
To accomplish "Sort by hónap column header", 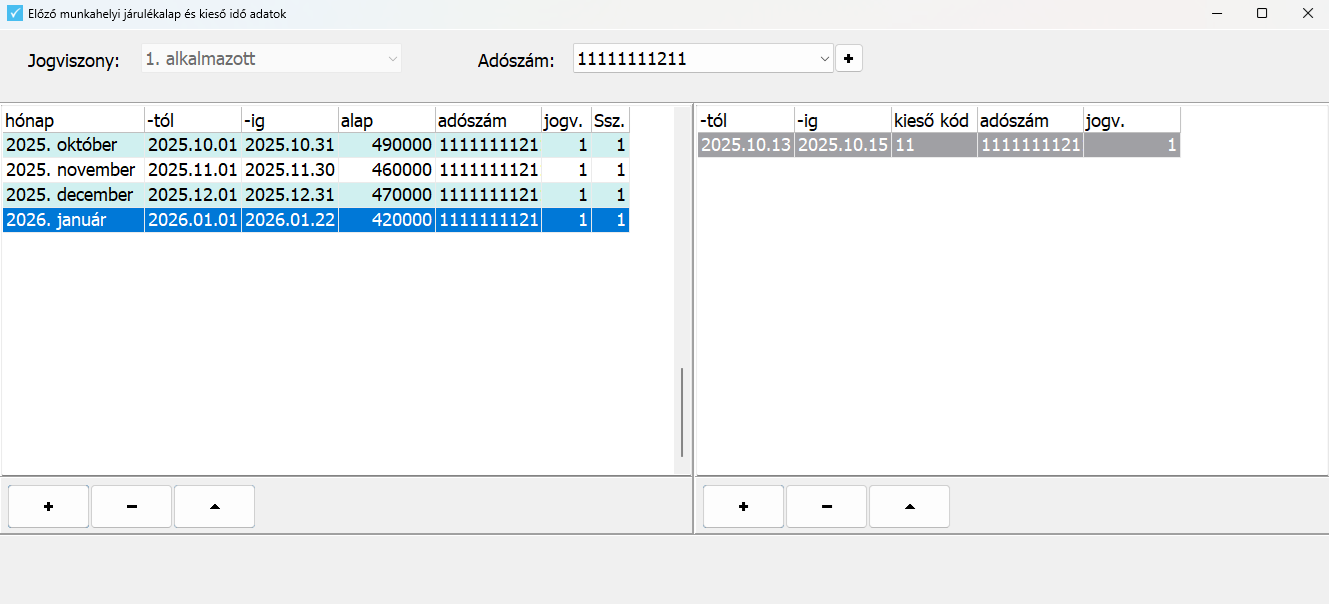I will coord(72,120).
